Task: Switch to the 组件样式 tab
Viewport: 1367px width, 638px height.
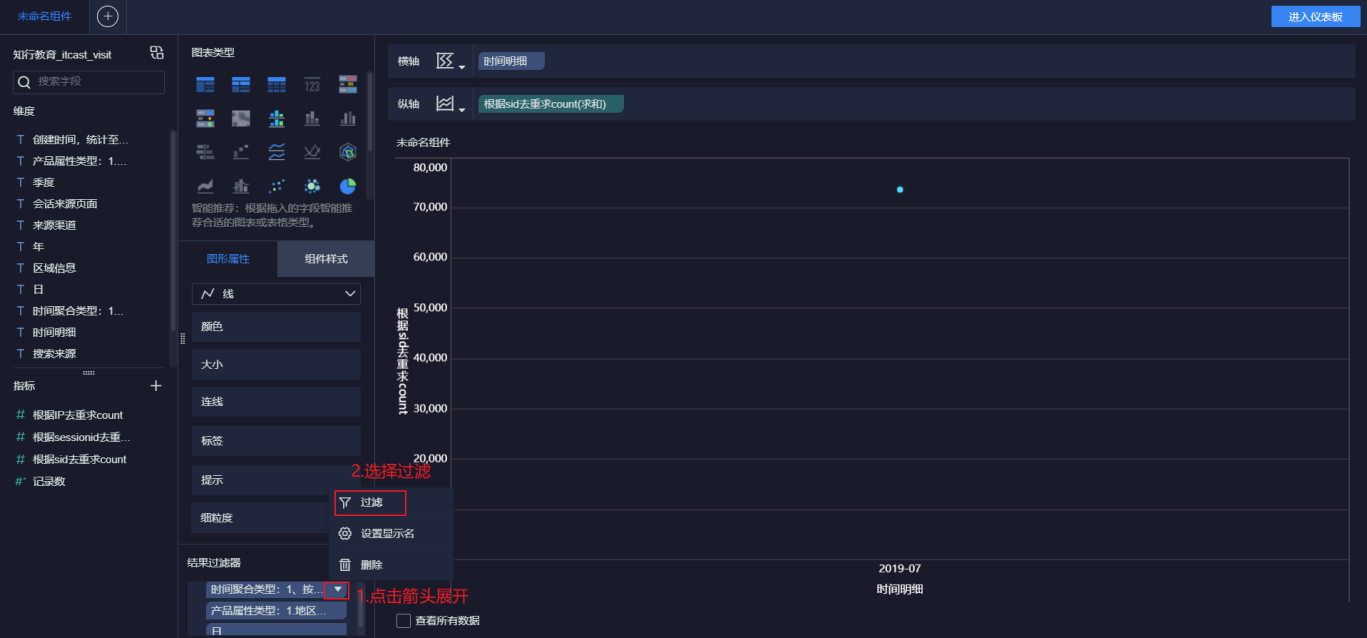Action: (x=326, y=259)
